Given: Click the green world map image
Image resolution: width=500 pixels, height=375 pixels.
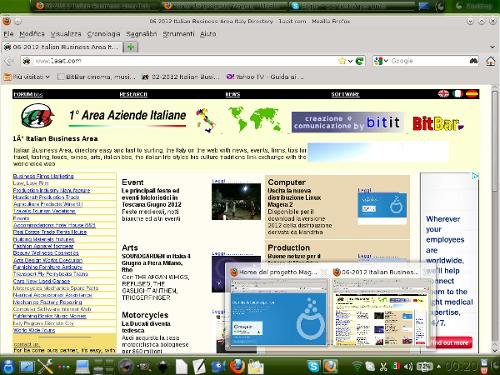Looking at the screenshot, I should (255, 119).
